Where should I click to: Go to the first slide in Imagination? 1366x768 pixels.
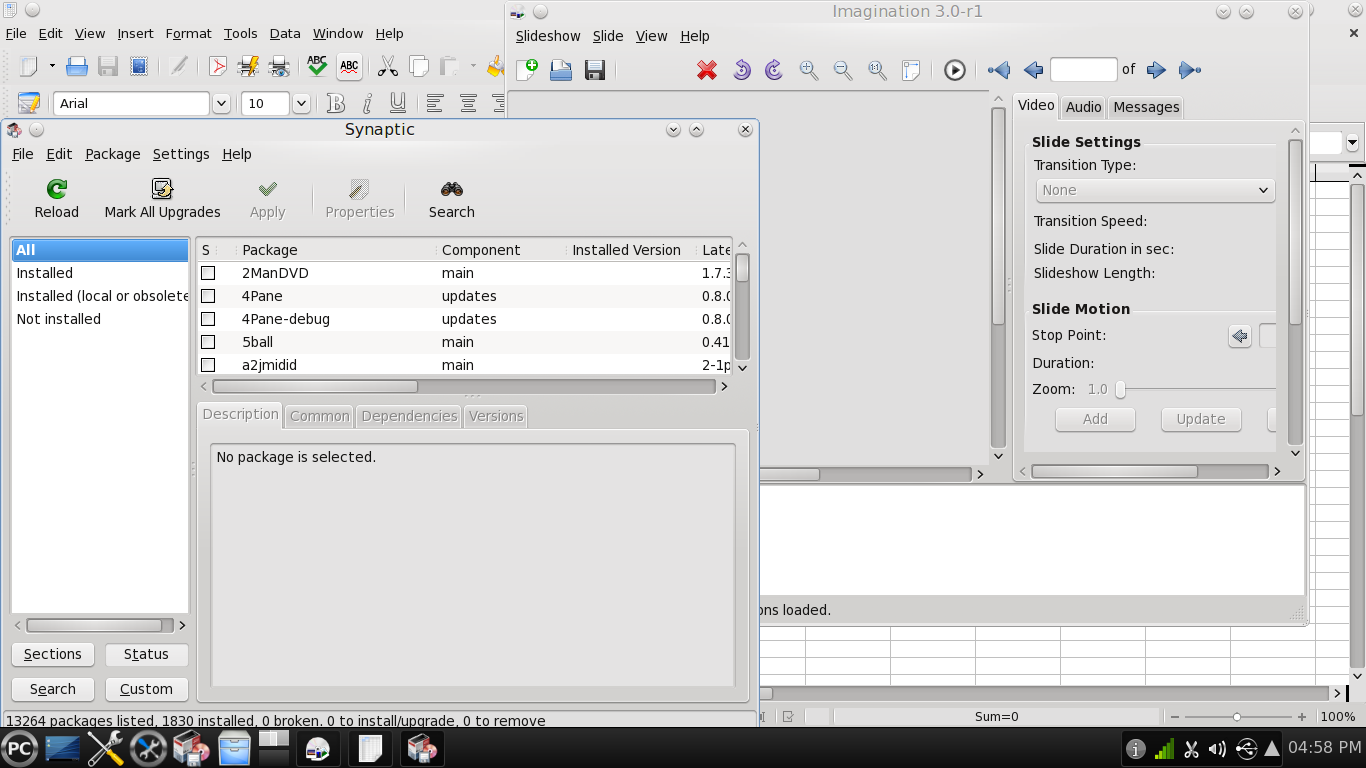pyautogui.click(x=999, y=70)
